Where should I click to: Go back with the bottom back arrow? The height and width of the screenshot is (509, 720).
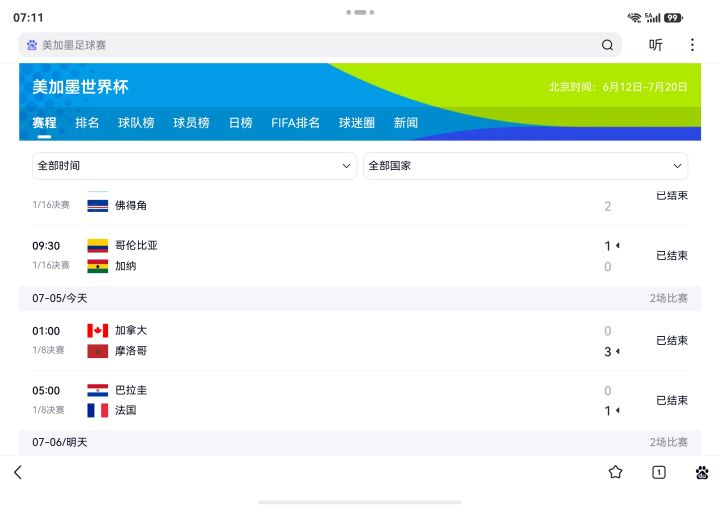(18, 472)
